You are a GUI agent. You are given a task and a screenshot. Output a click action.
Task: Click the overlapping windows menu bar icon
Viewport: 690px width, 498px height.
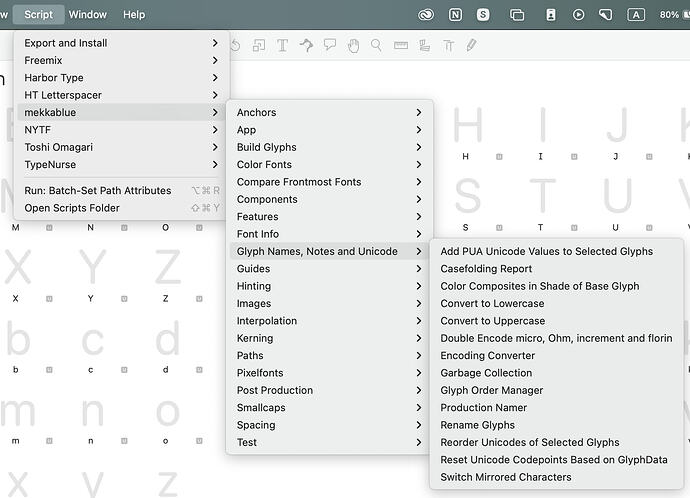[x=517, y=15]
